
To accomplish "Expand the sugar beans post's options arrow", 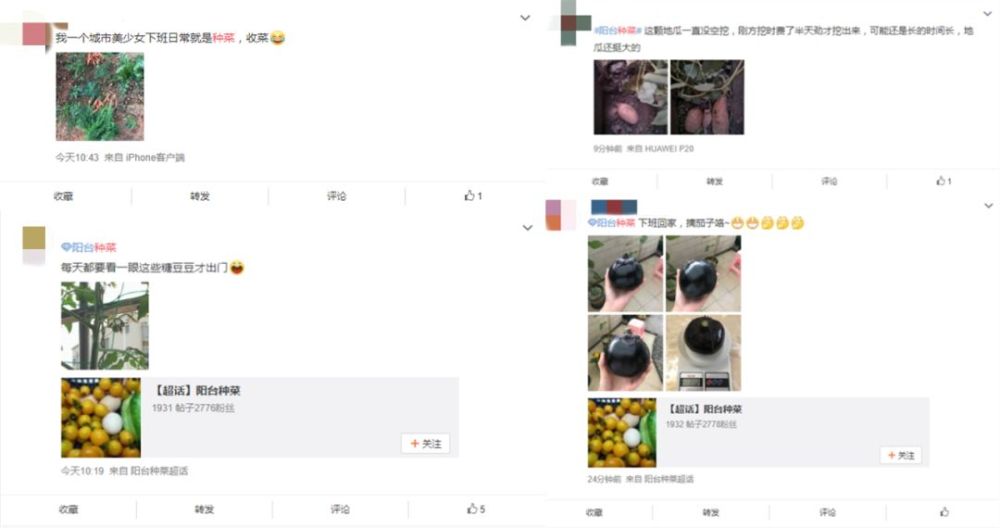I will pyautogui.click(x=527, y=228).
